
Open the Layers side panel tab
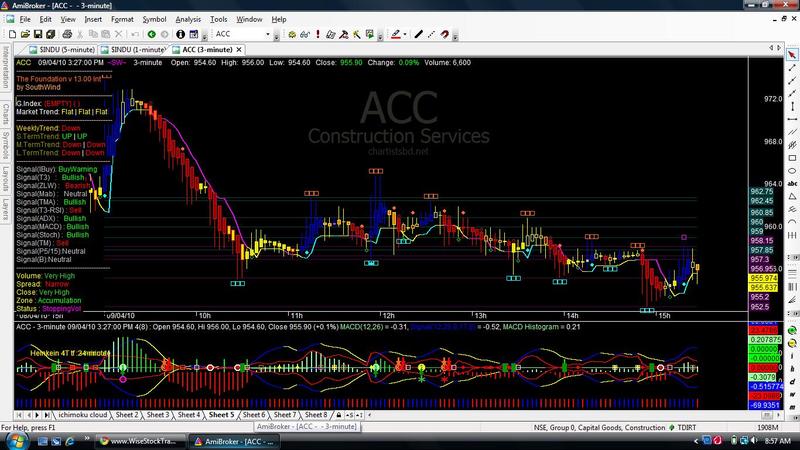coord(6,209)
